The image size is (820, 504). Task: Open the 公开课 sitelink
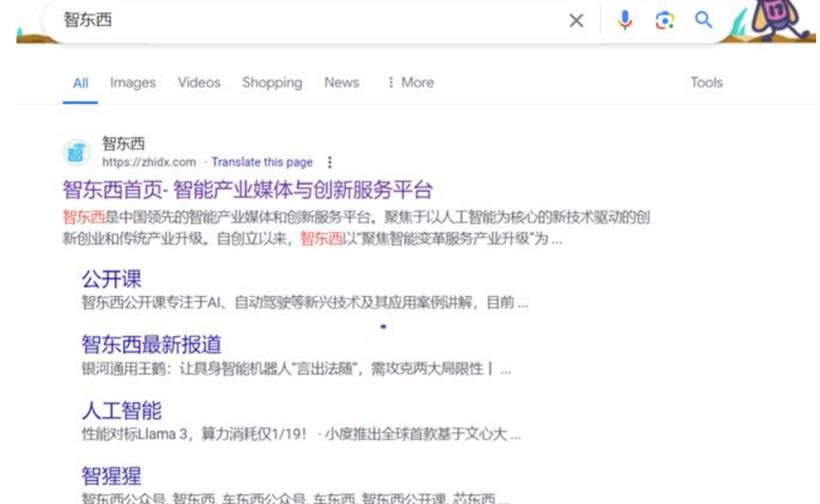pyautogui.click(x=111, y=279)
